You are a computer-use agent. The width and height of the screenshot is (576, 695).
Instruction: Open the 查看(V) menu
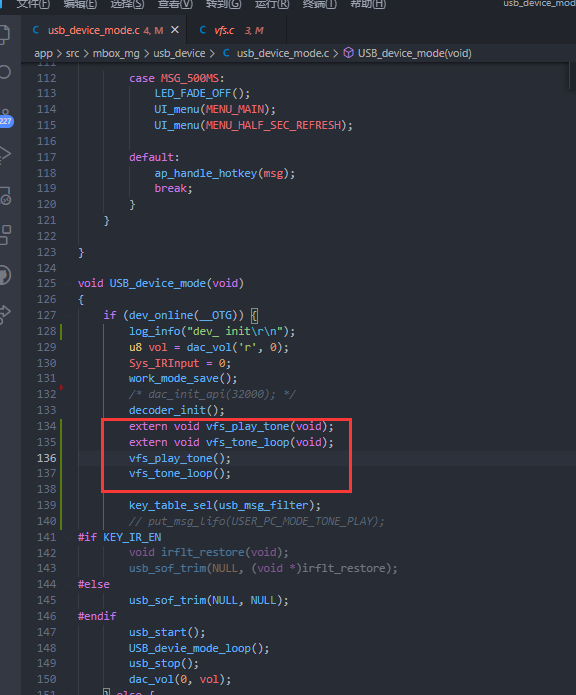[175, 4]
